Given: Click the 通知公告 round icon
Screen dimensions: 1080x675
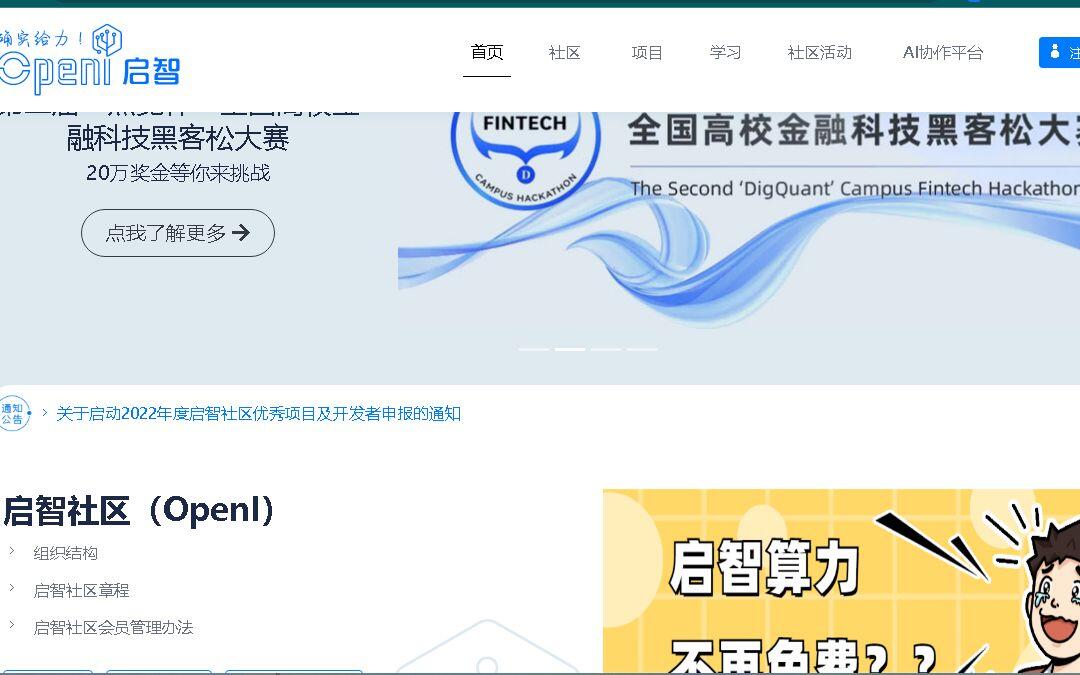Looking at the screenshot, I should click(14, 413).
